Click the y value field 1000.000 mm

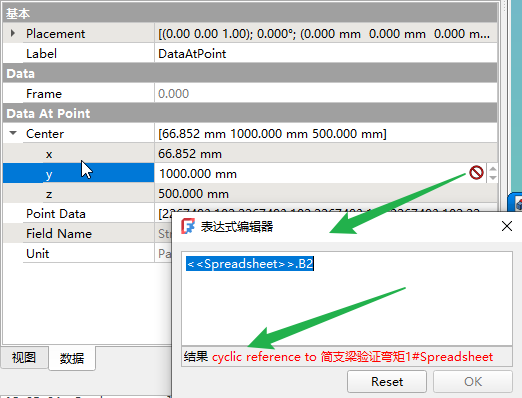(198, 174)
